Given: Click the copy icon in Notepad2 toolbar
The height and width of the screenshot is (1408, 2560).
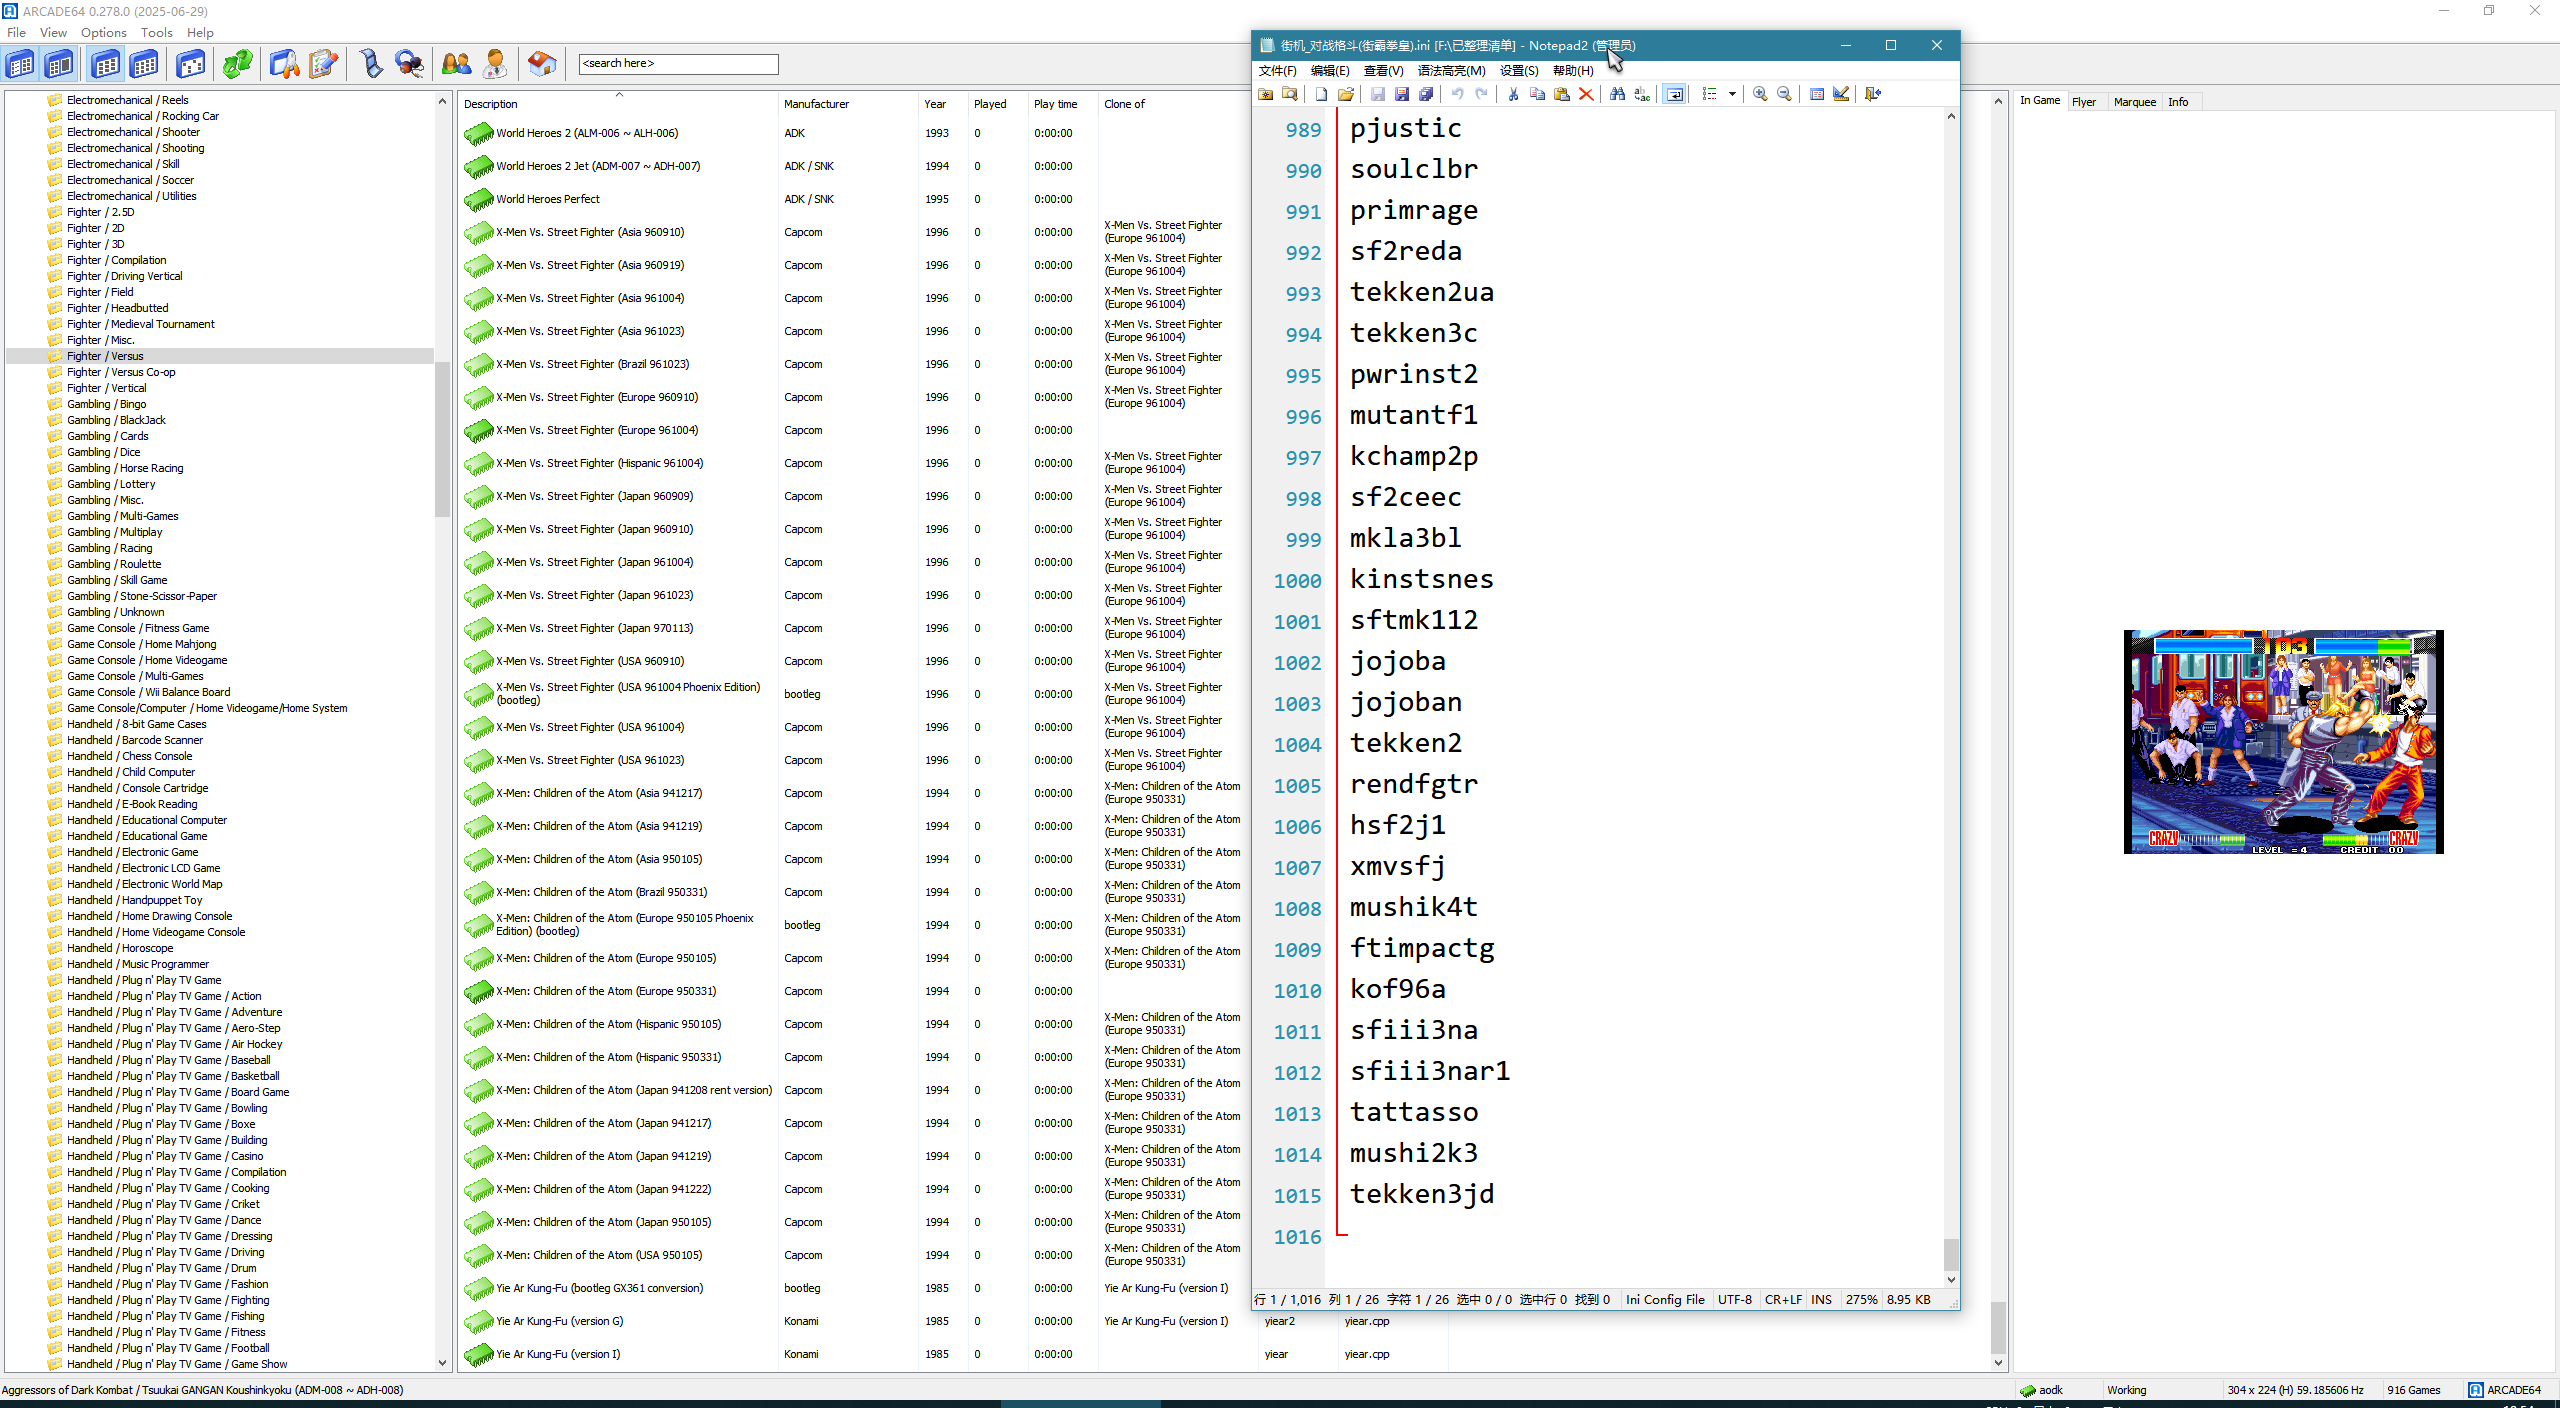Looking at the screenshot, I should pos(1538,94).
